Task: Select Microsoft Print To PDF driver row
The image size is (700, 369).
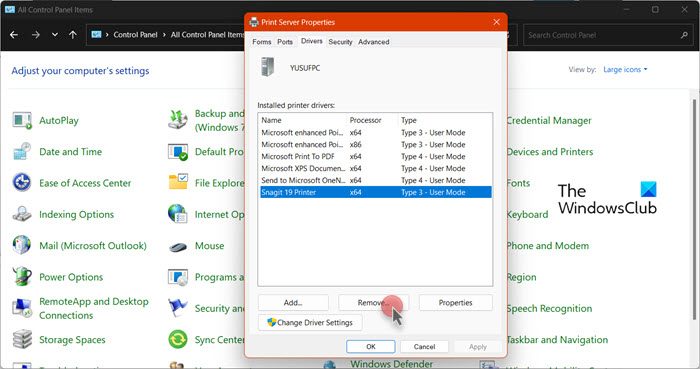Action: pos(375,157)
